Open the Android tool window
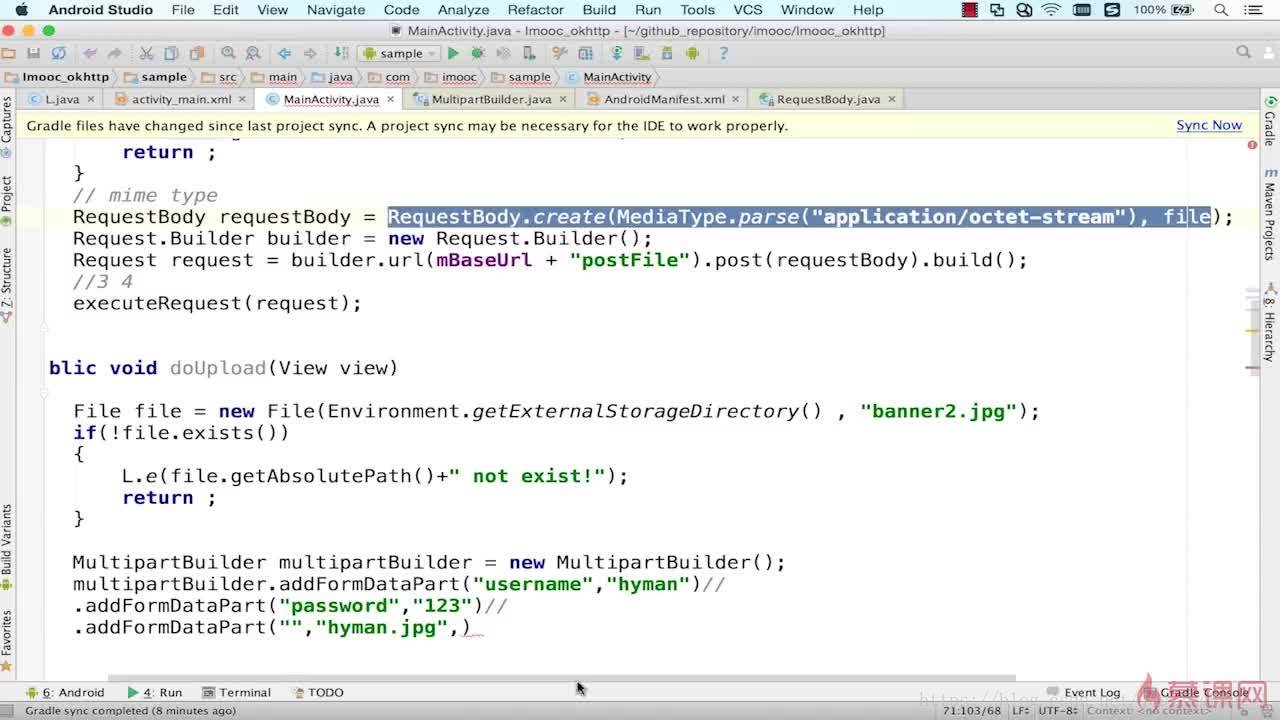Image resolution: width=1280 pixels, height=720 pixels. tap(66, 692)
